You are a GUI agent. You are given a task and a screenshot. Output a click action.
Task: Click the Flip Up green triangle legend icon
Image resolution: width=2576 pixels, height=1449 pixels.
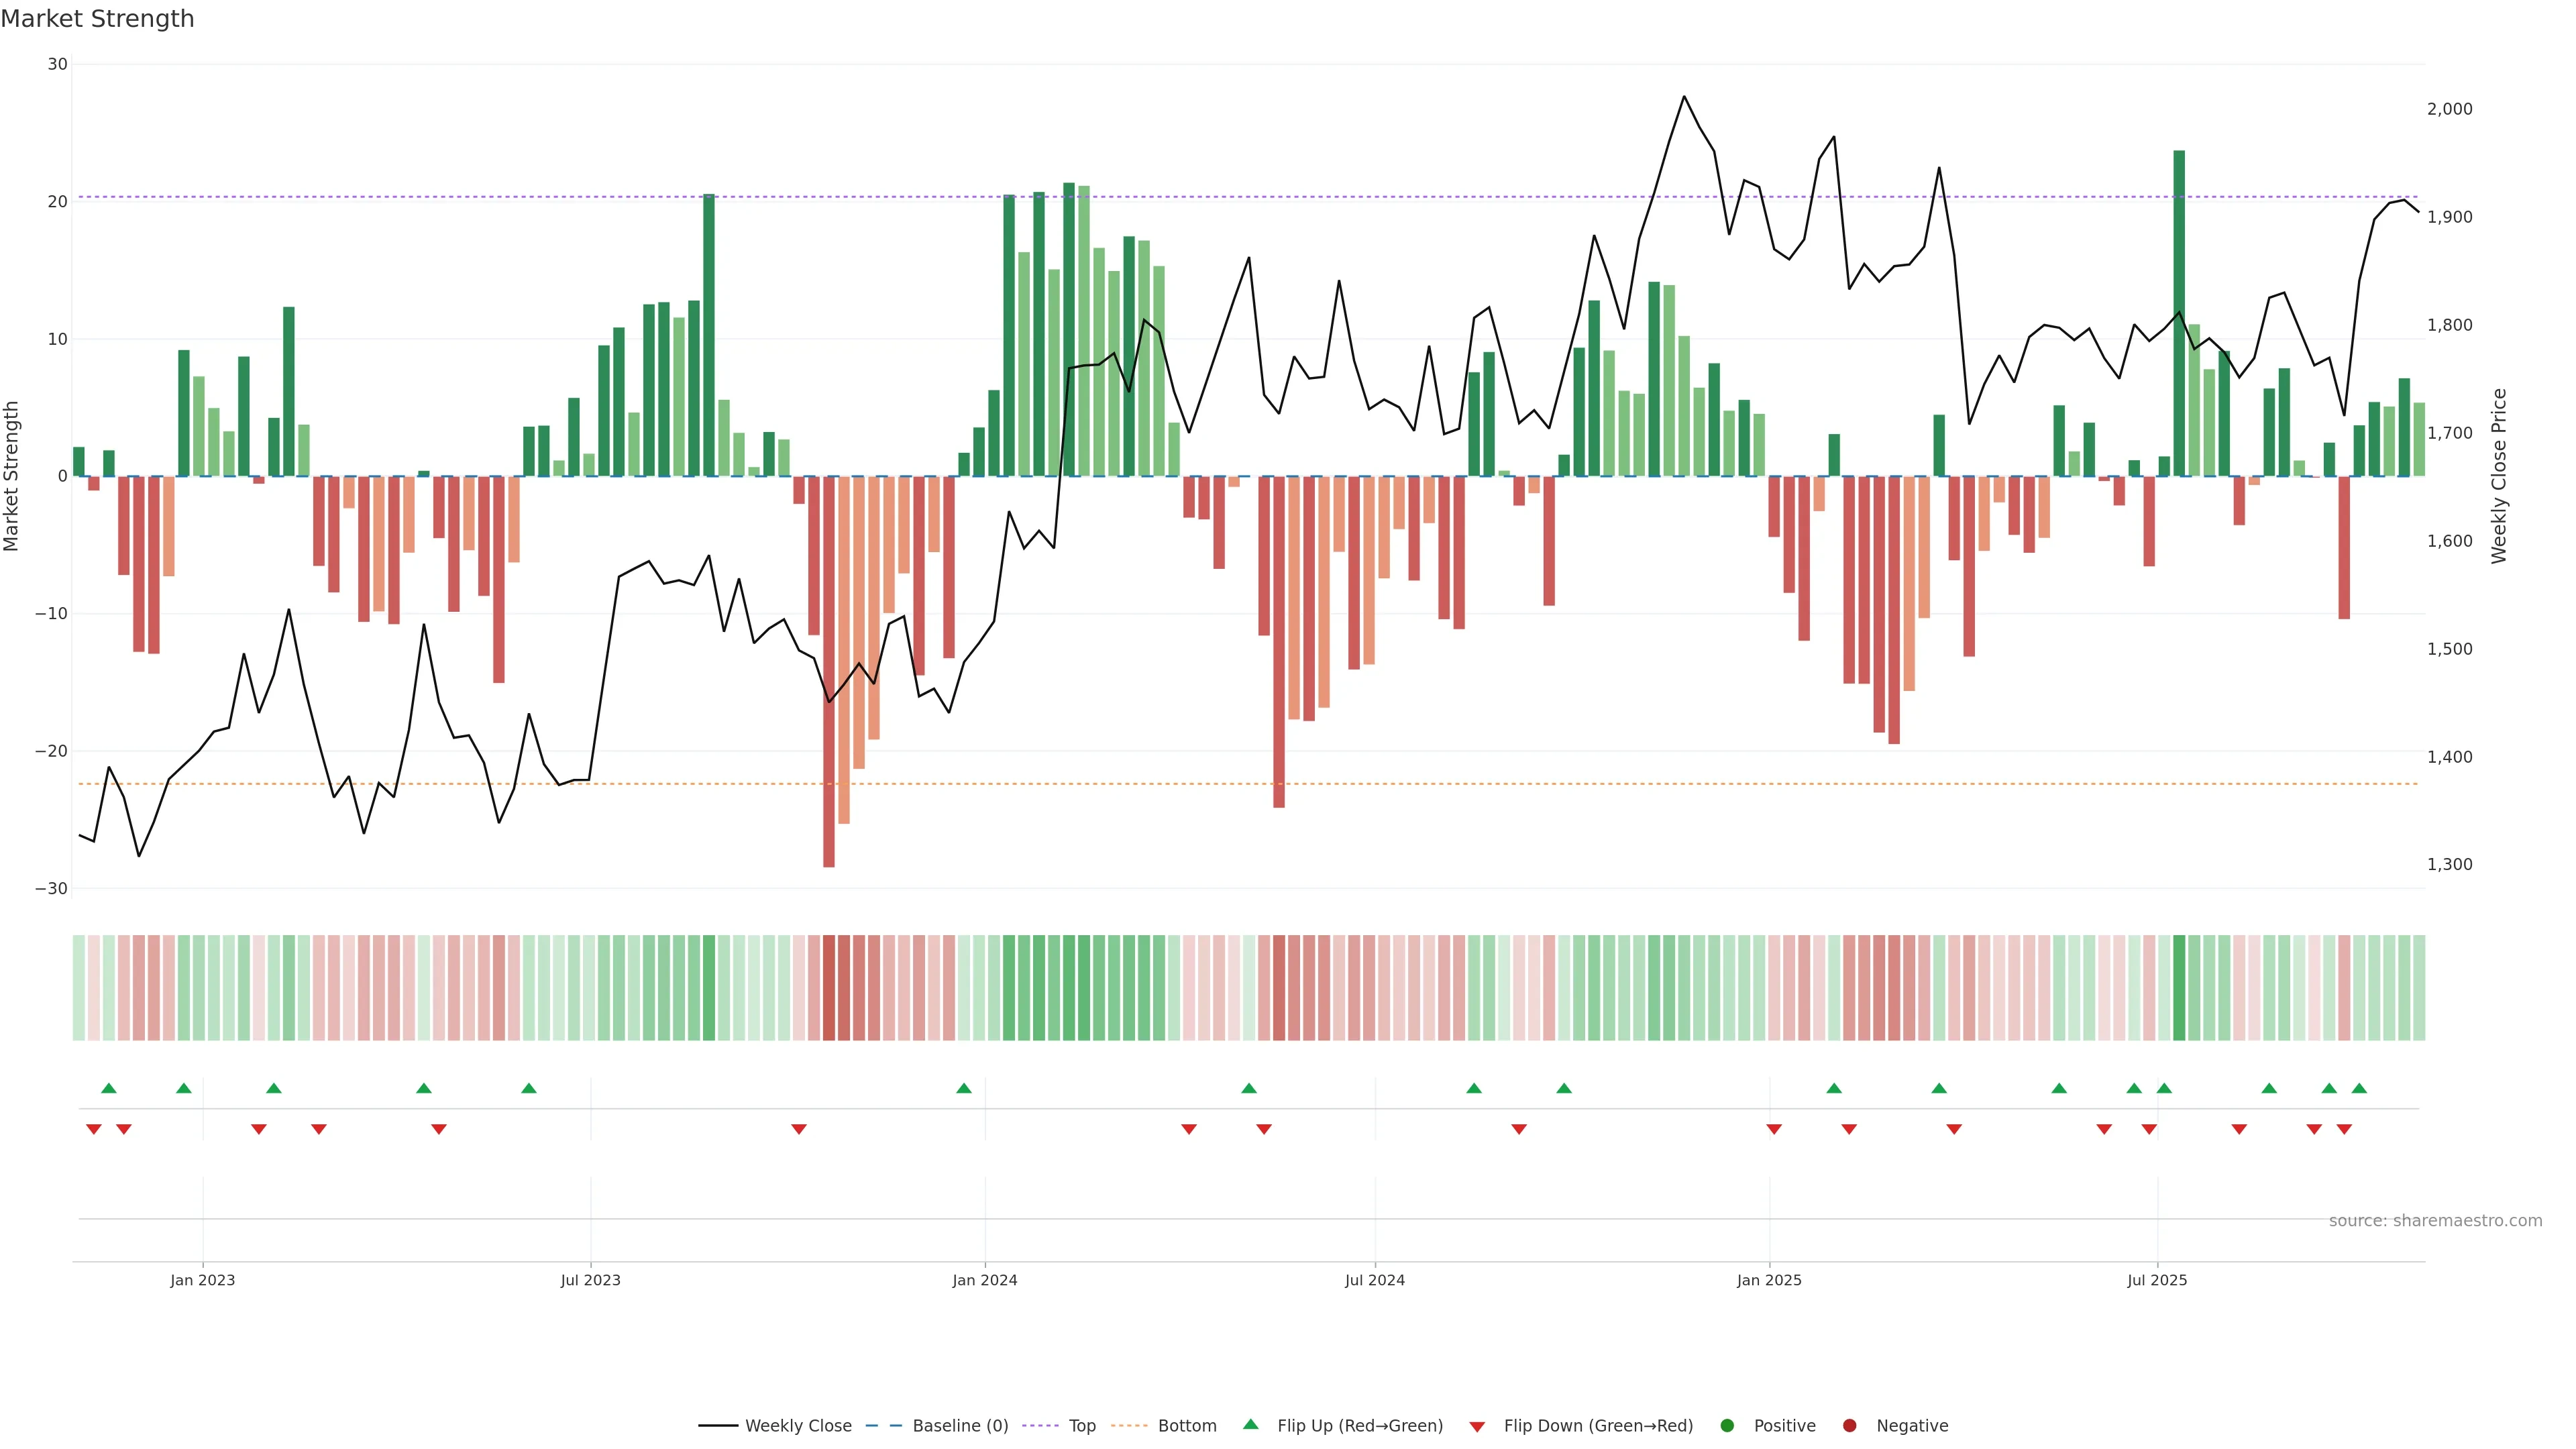[x=1250, y=1425]
